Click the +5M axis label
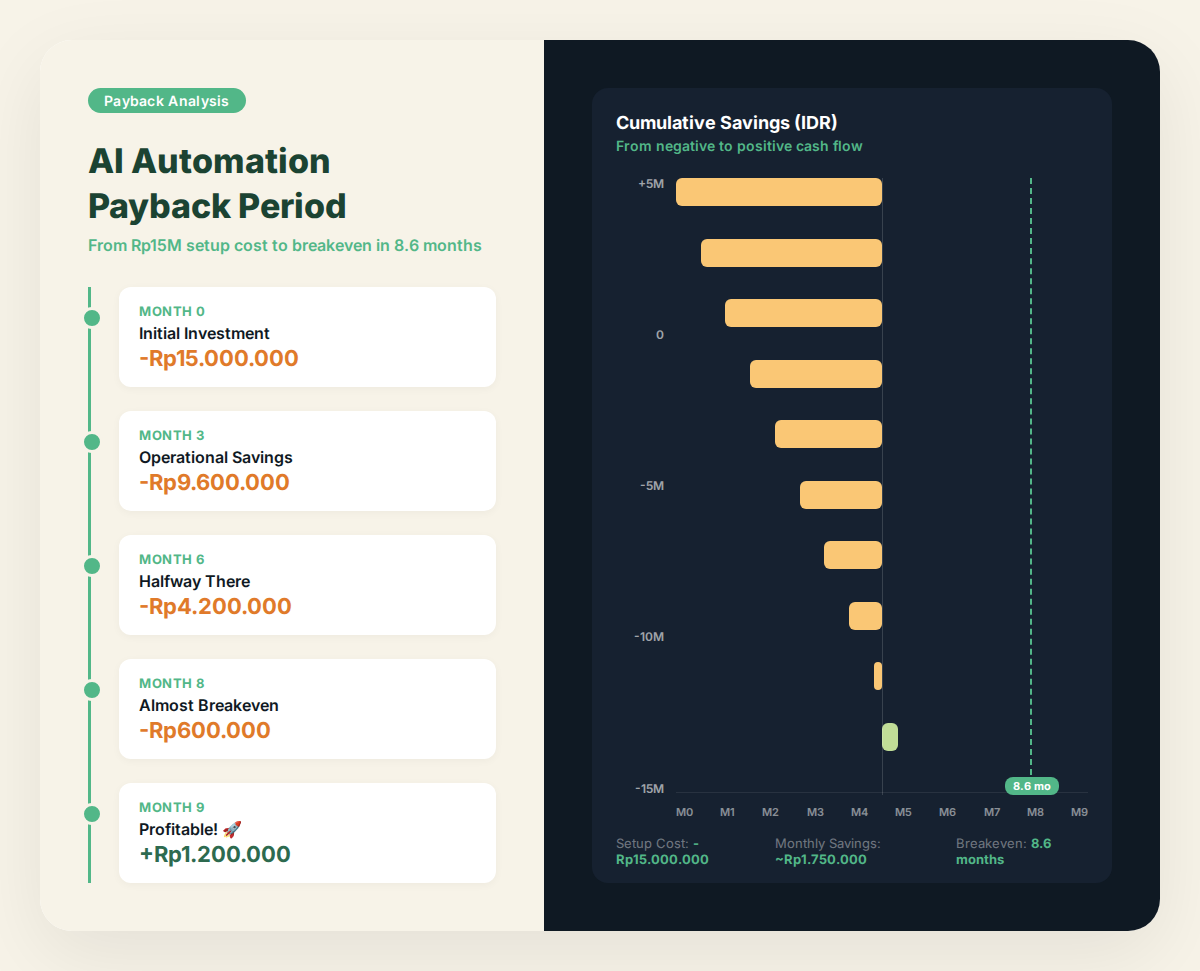 tap(651, 184)
